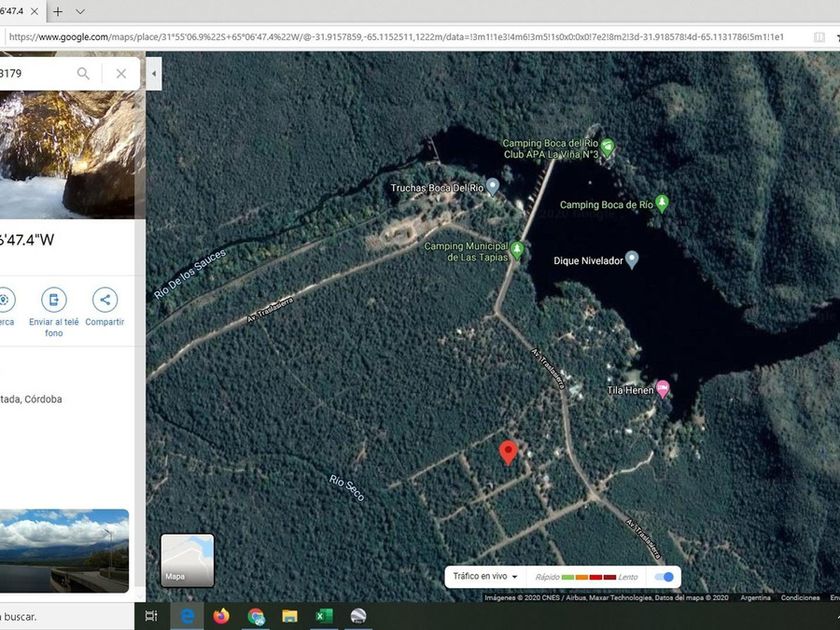Viewport: 840px width, 630px height.
Task: Click the browser address bar URL
Action: 400,37
